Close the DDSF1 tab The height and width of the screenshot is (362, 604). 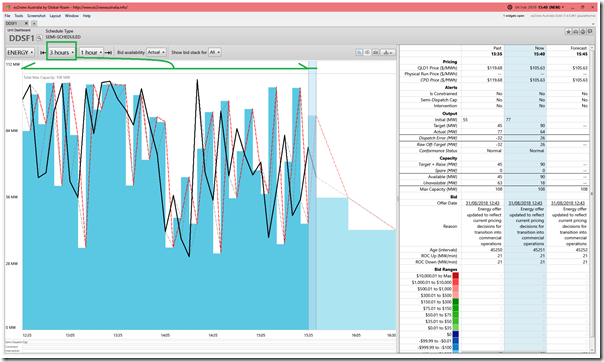click(27, 23)
